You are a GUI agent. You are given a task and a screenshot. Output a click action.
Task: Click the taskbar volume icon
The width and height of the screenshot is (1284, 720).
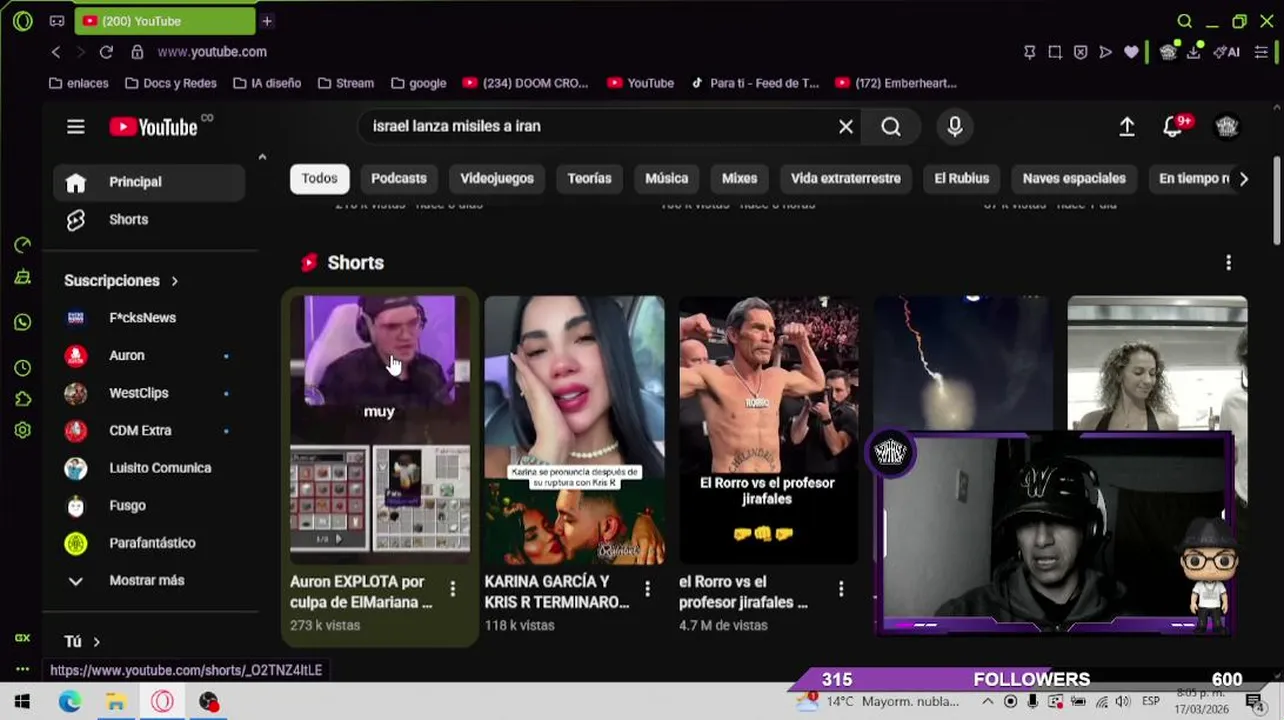(1122, 702)
